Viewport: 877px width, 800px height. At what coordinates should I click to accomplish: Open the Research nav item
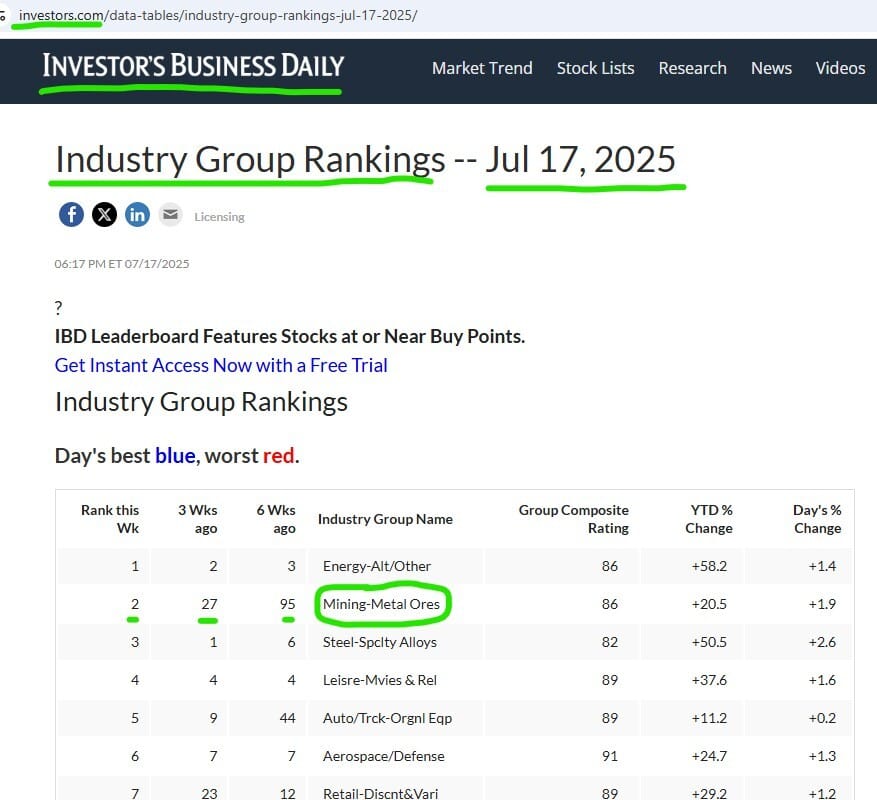pyautogui.click(x=692, y=68)
